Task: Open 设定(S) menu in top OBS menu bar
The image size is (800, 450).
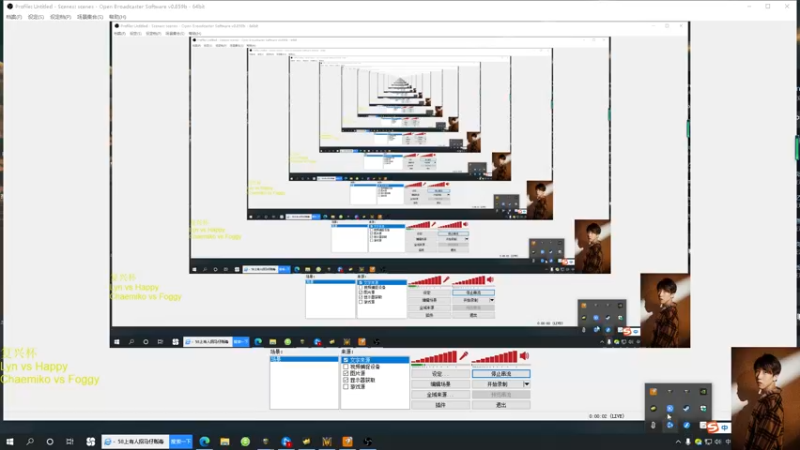Action: 36,17
